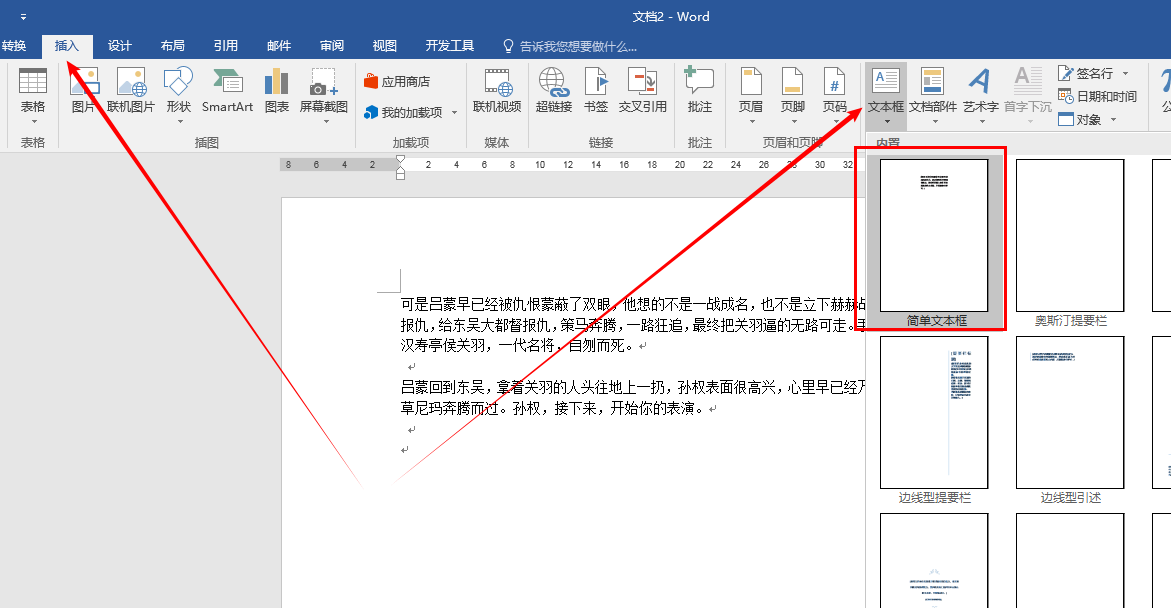The image size is (1171, 608).
Task: Add a 批注 comment
Action: click(x=699, y=91)
